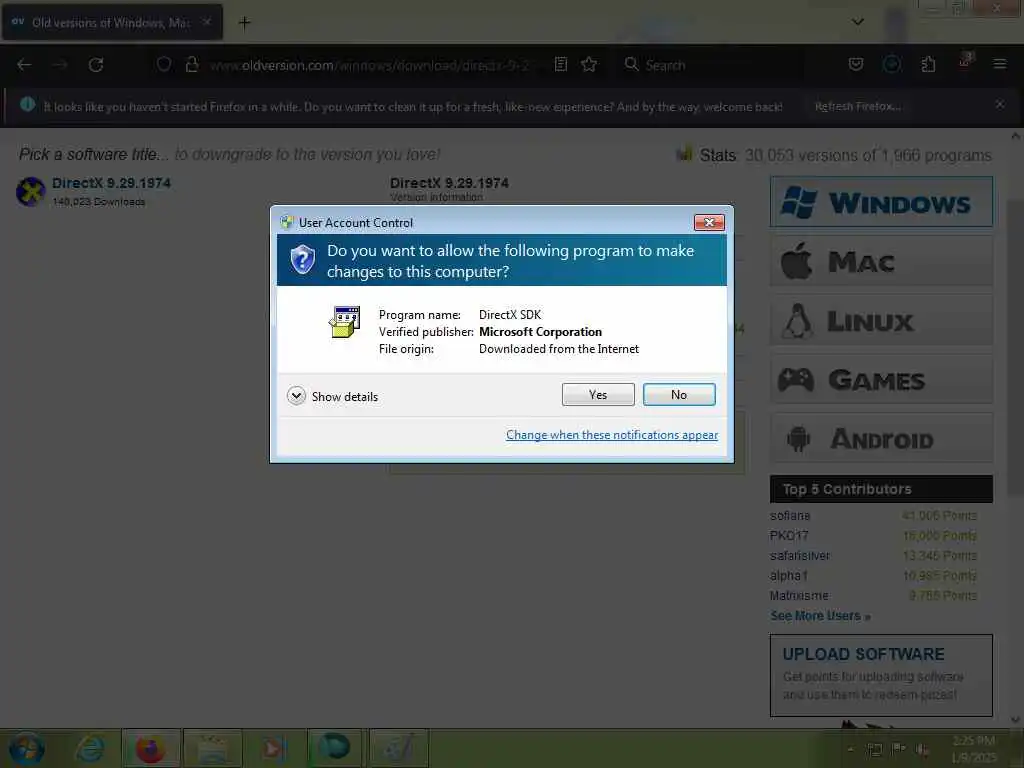This screenshot has height=768, width=1024.
Task: Open Pocket save icon
Action: coord(856,64)
